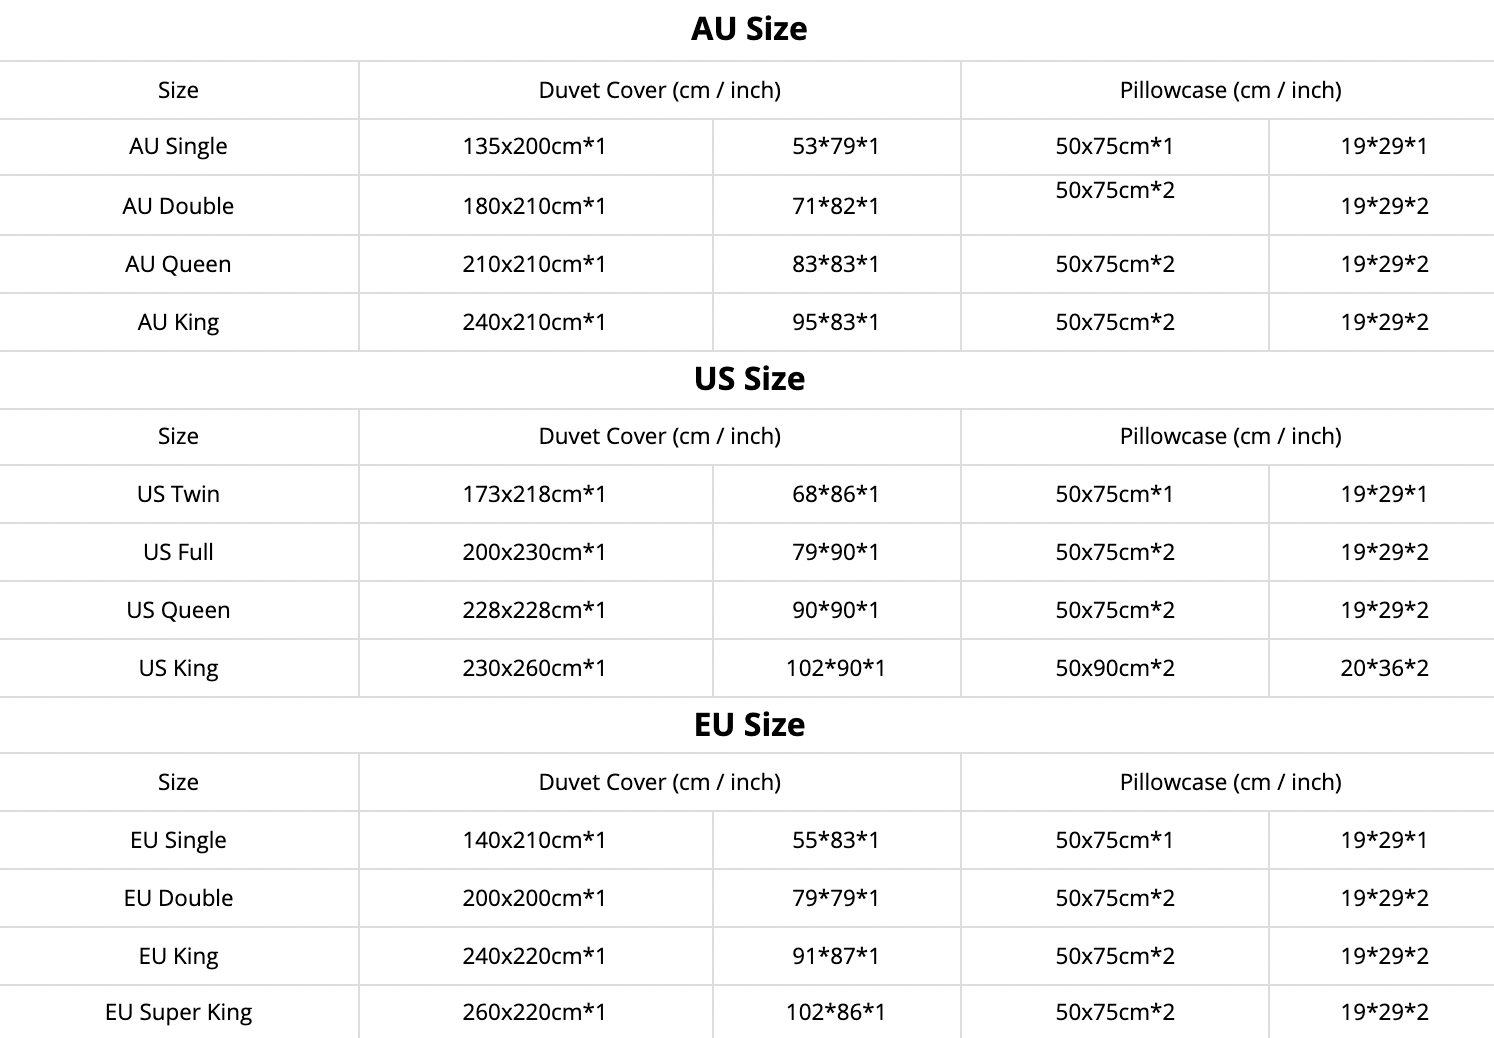
Task: Select the 20*36*2 pillowcase inch value
Action: (1384, 668)
